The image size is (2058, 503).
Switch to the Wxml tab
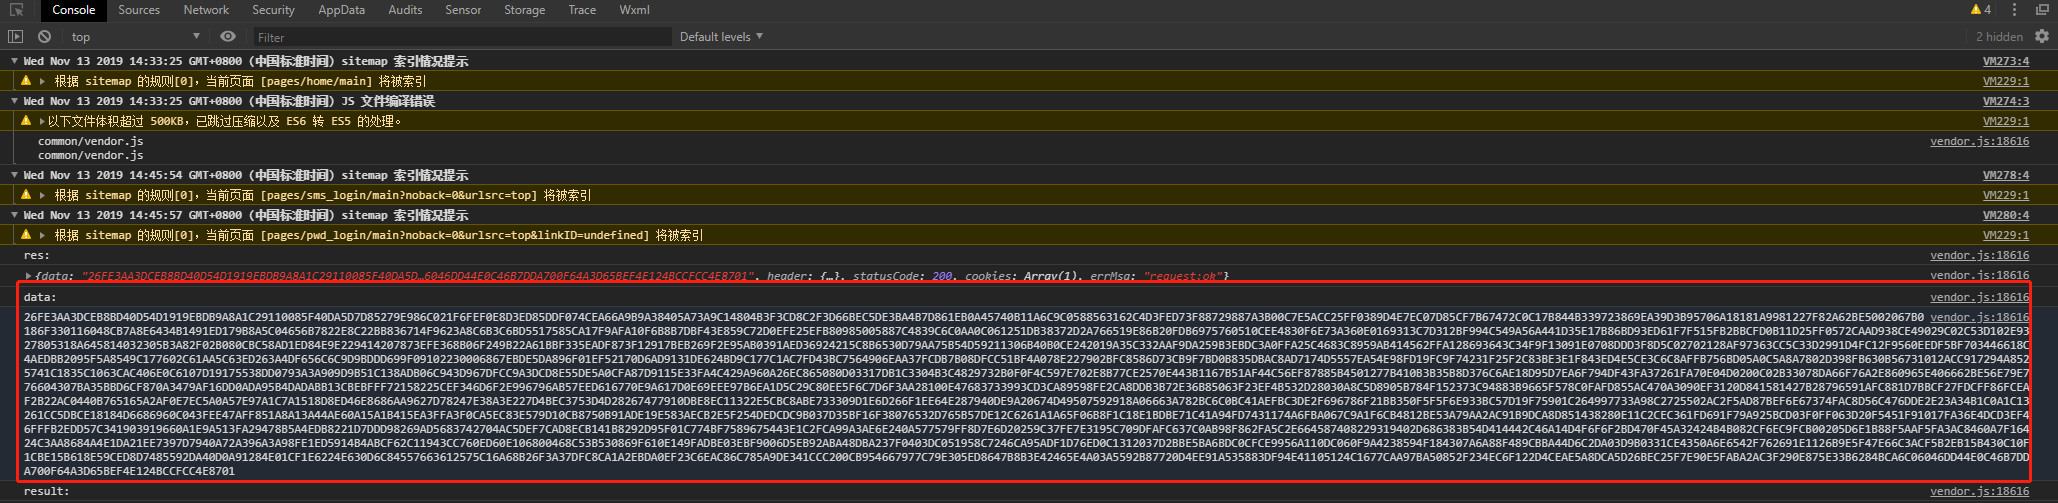click(x=634, y=10)
